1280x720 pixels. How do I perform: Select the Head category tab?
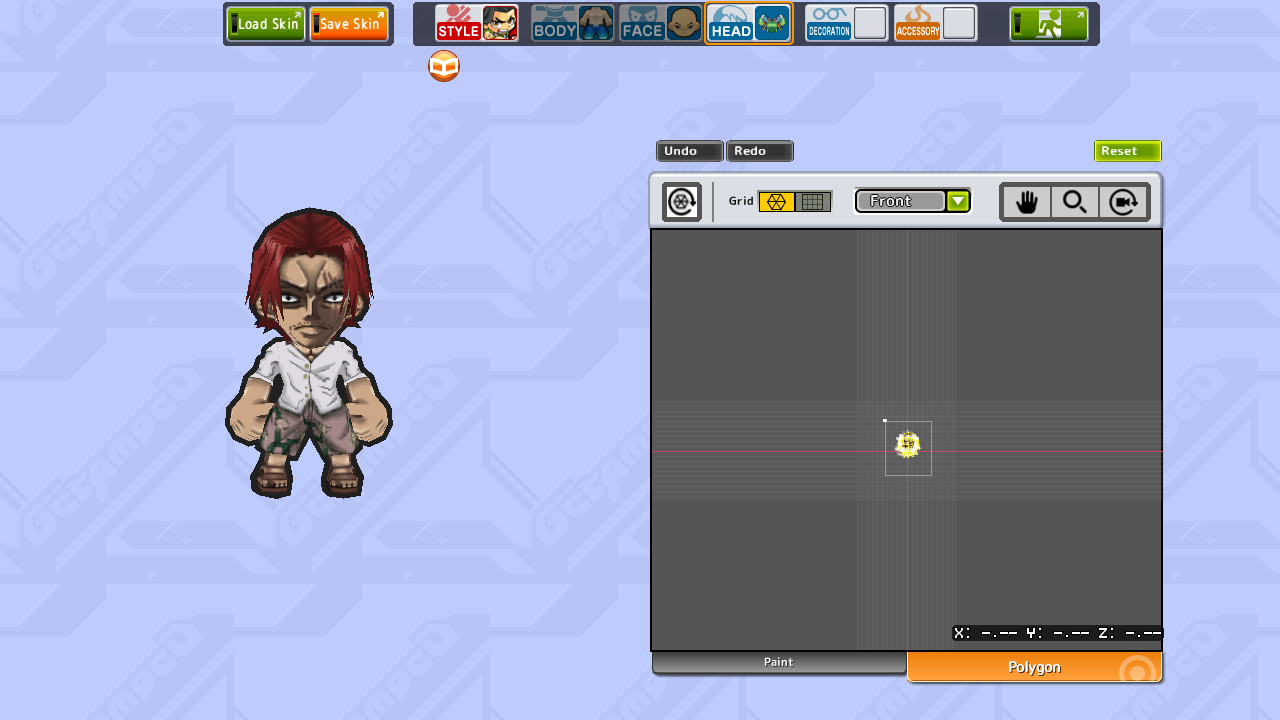click(x=749, y=23)
